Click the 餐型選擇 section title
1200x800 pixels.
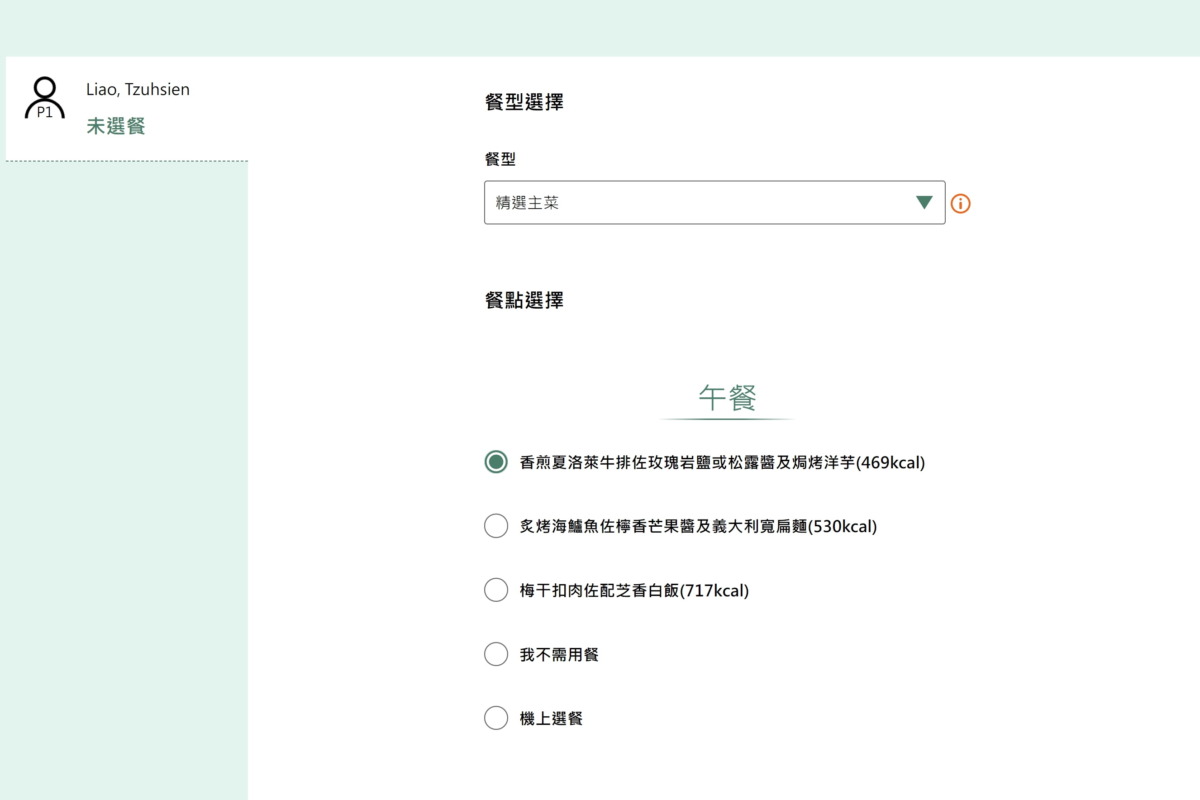point(524,101)
